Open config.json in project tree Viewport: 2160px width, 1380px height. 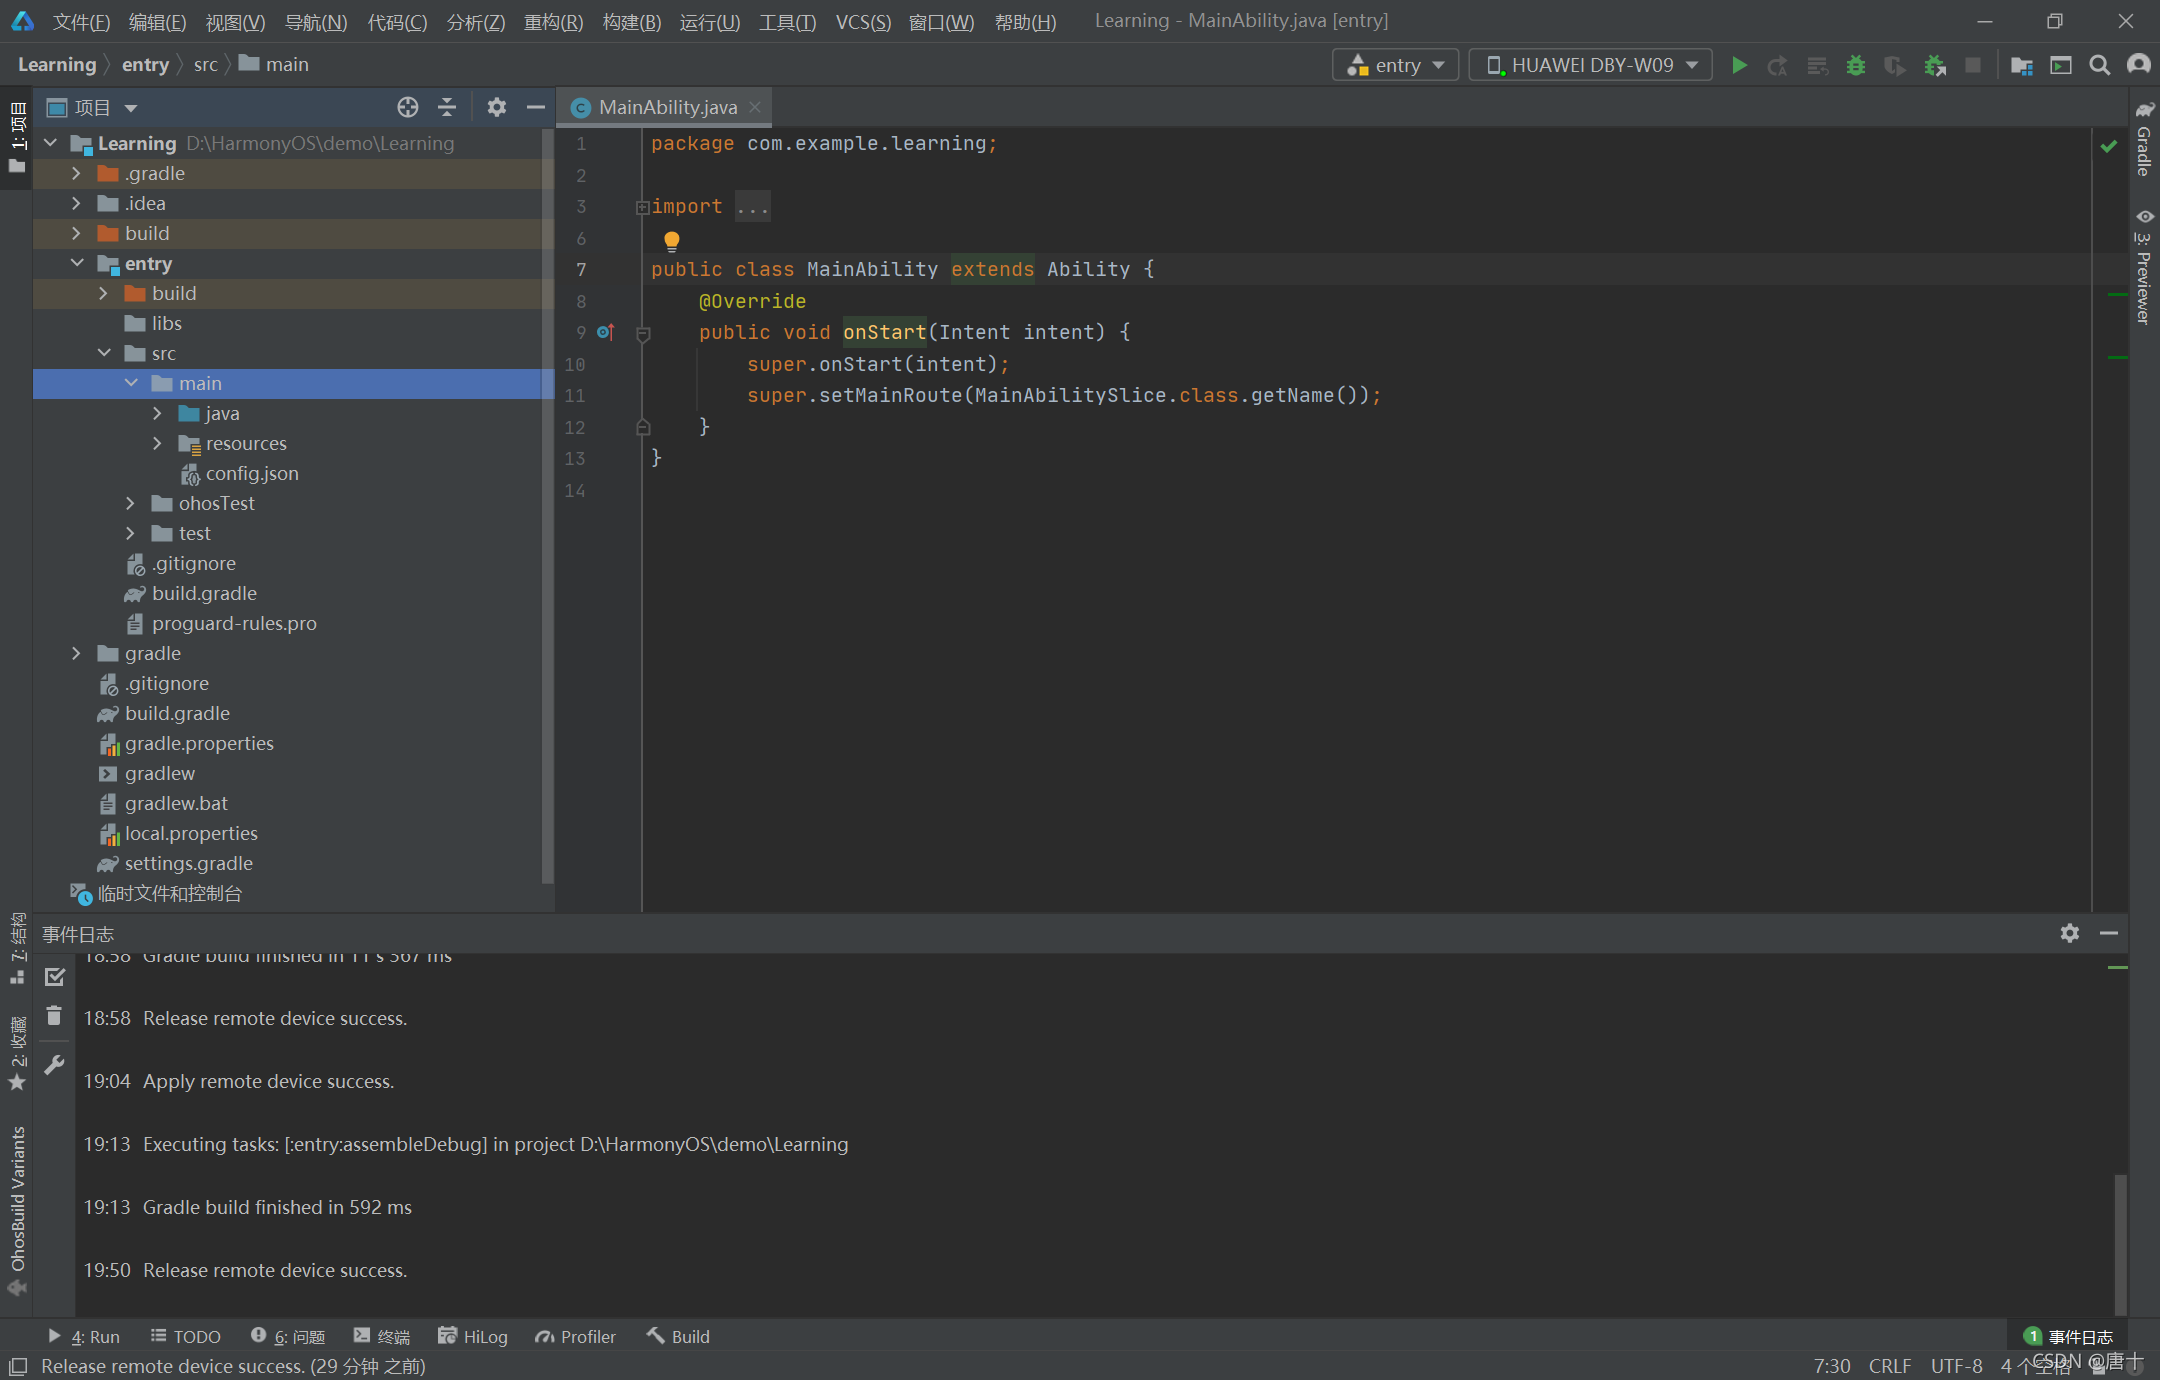pos(251,473)
